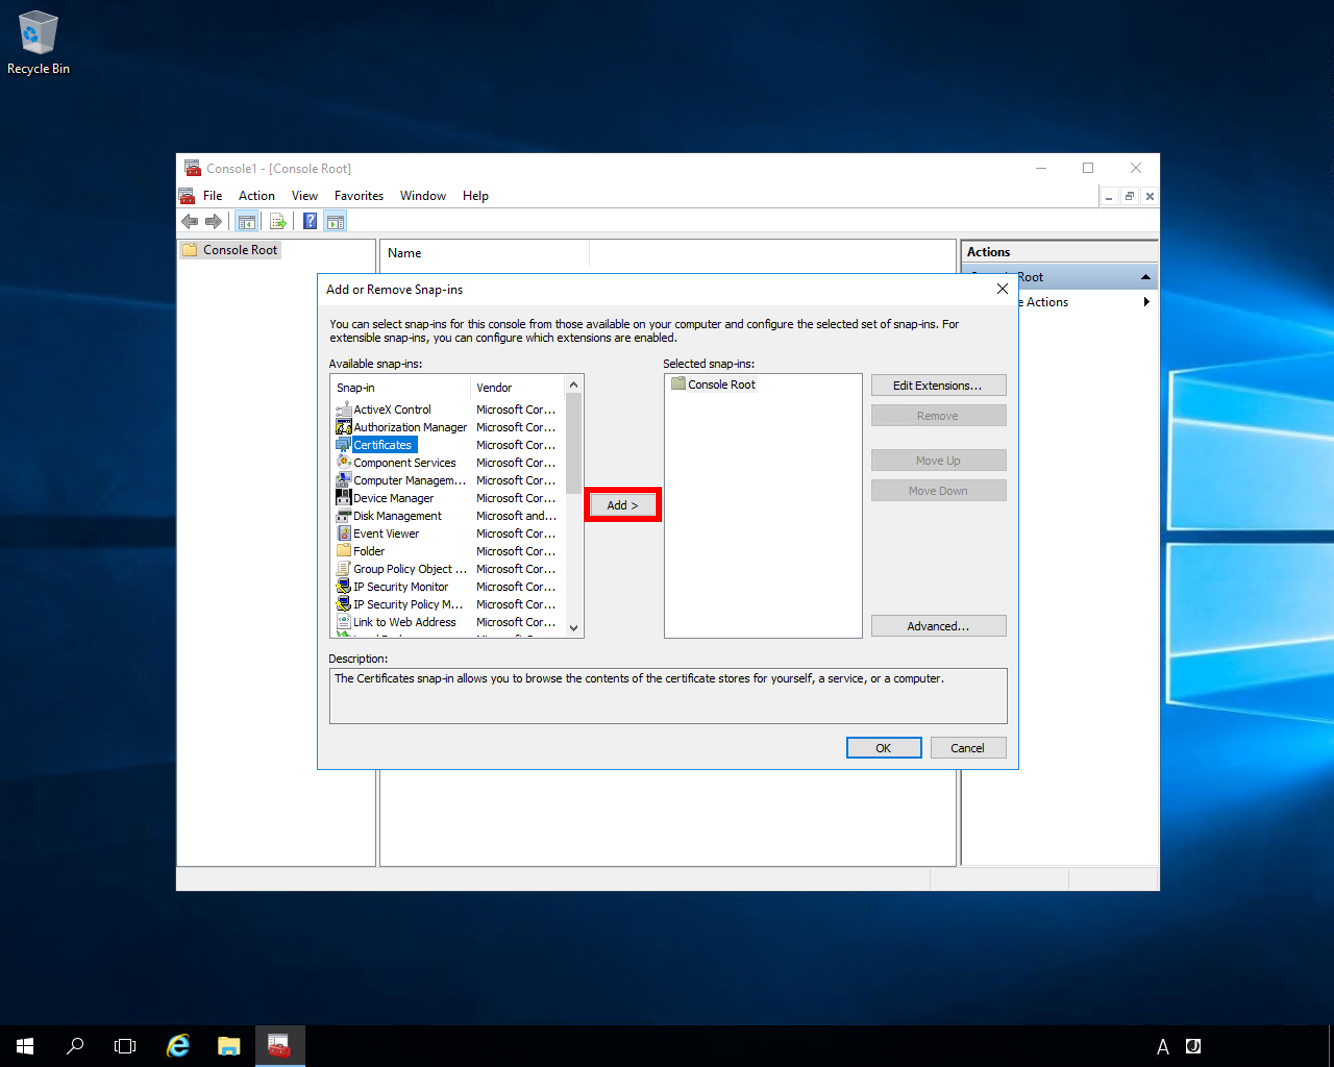
Task: Open Task View on the taskbar
Action: click(x=125, y=1046)
